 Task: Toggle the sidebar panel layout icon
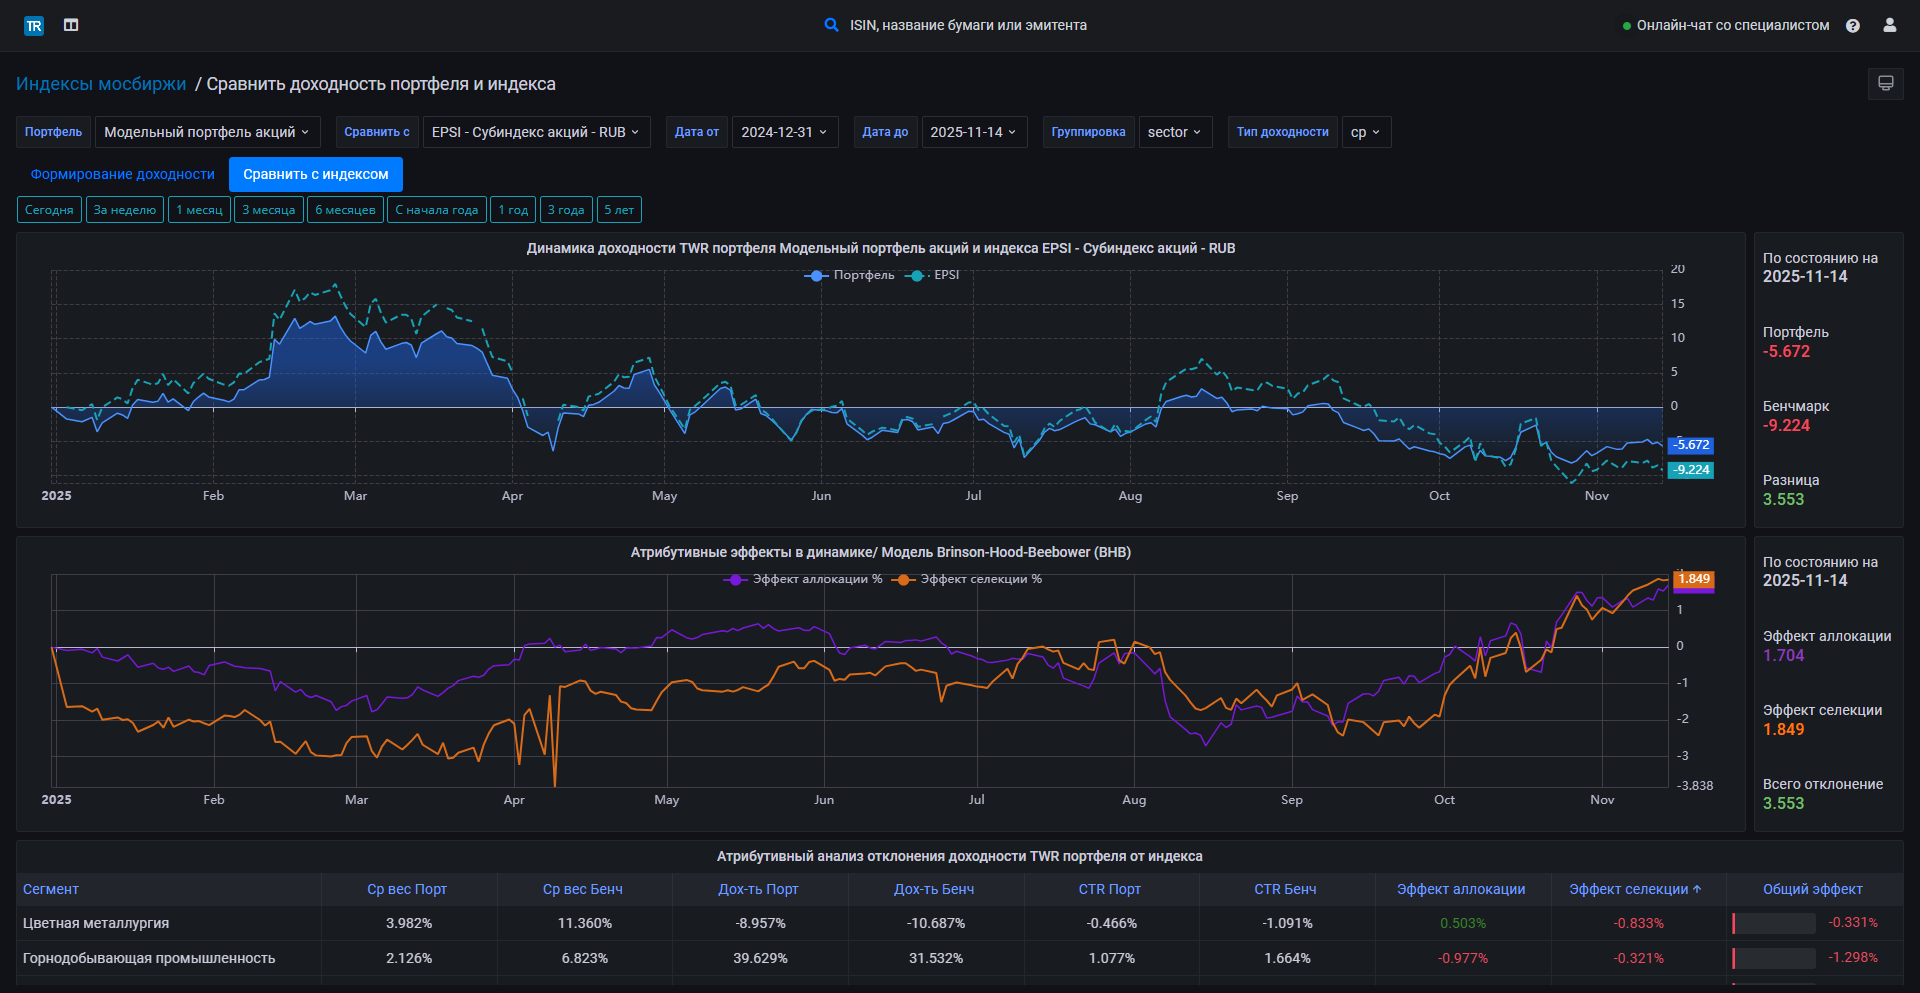(x=71, y=25)
